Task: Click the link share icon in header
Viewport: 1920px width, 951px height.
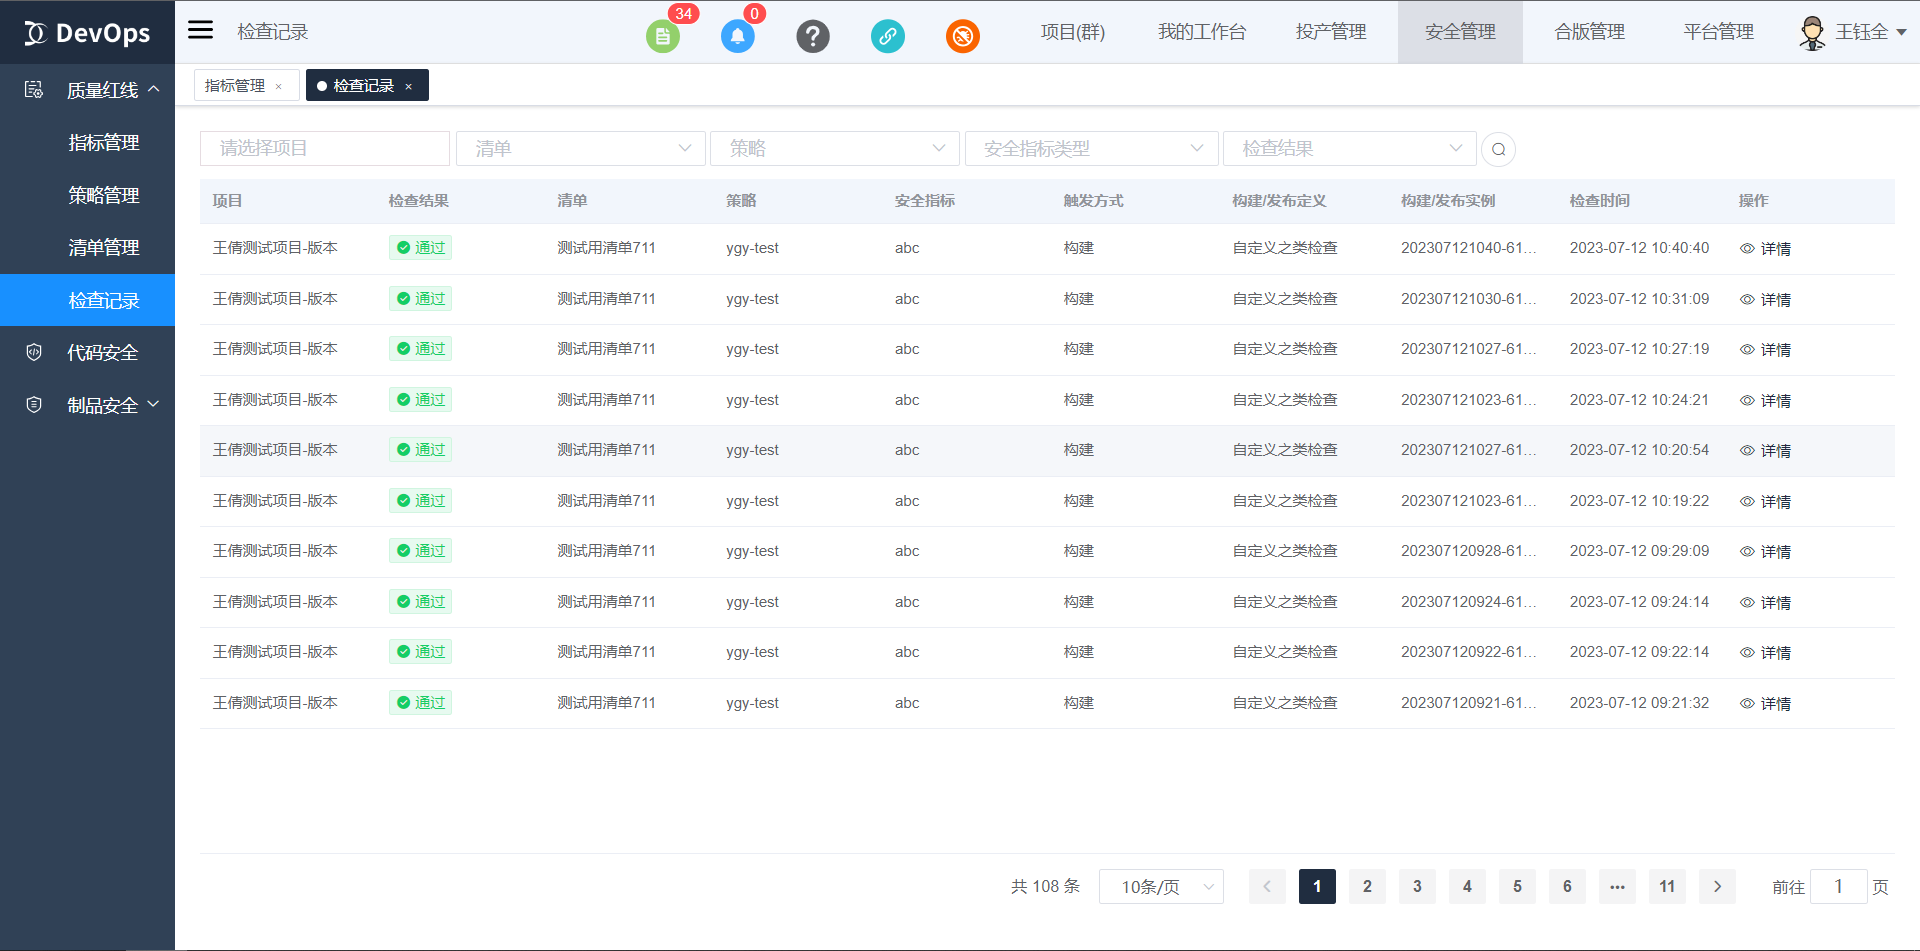Action: click(x=888, y=36)
